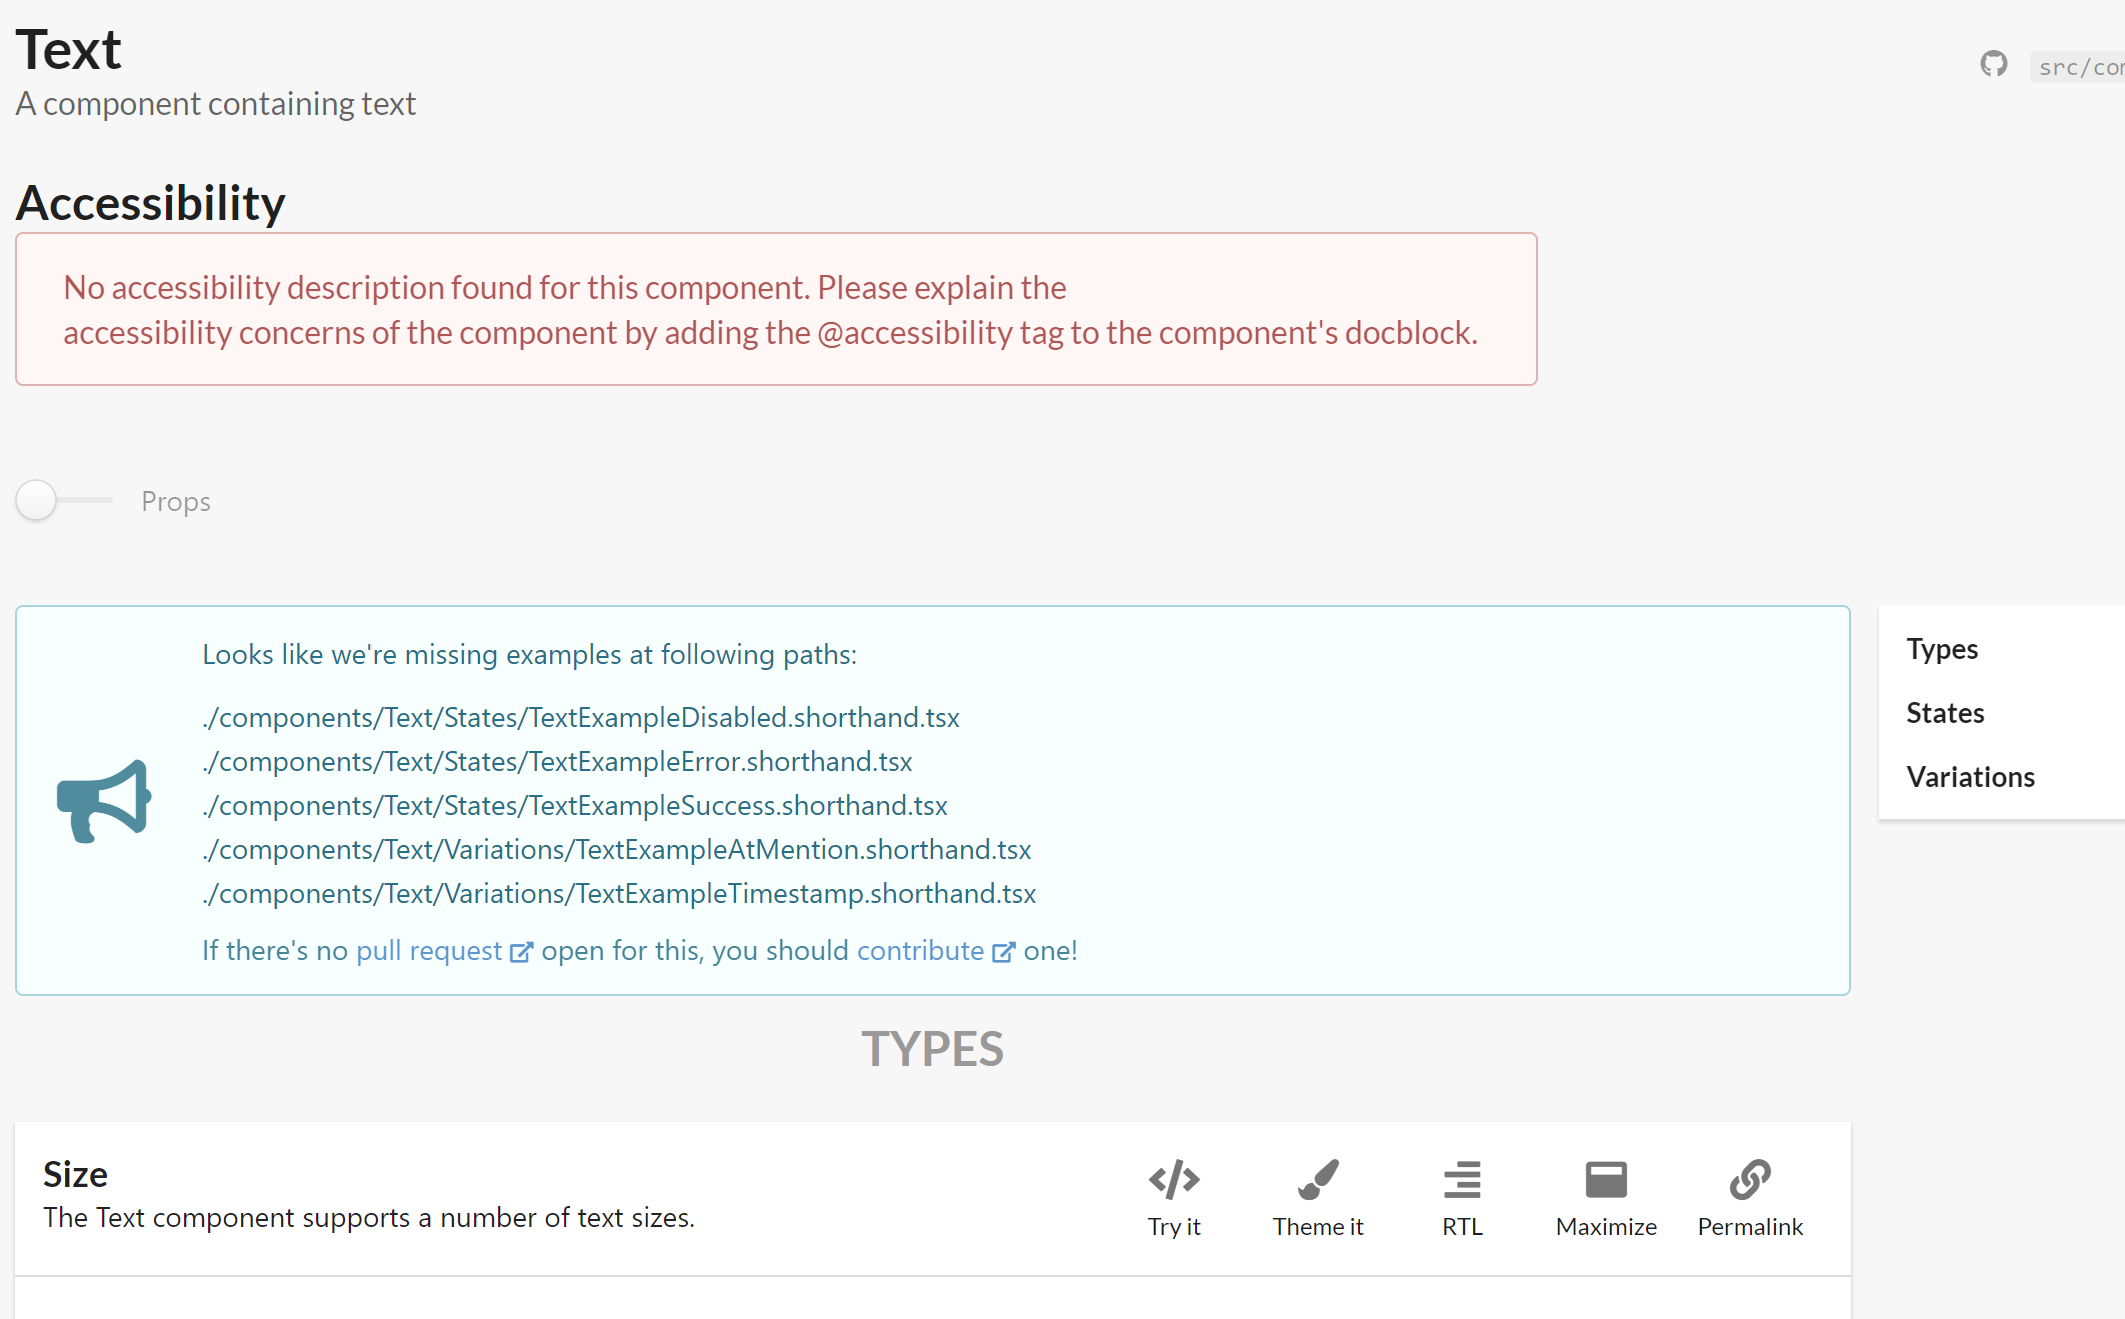Click the Props toggle label
This screenshot has height=1319, width=2125.
176,502
